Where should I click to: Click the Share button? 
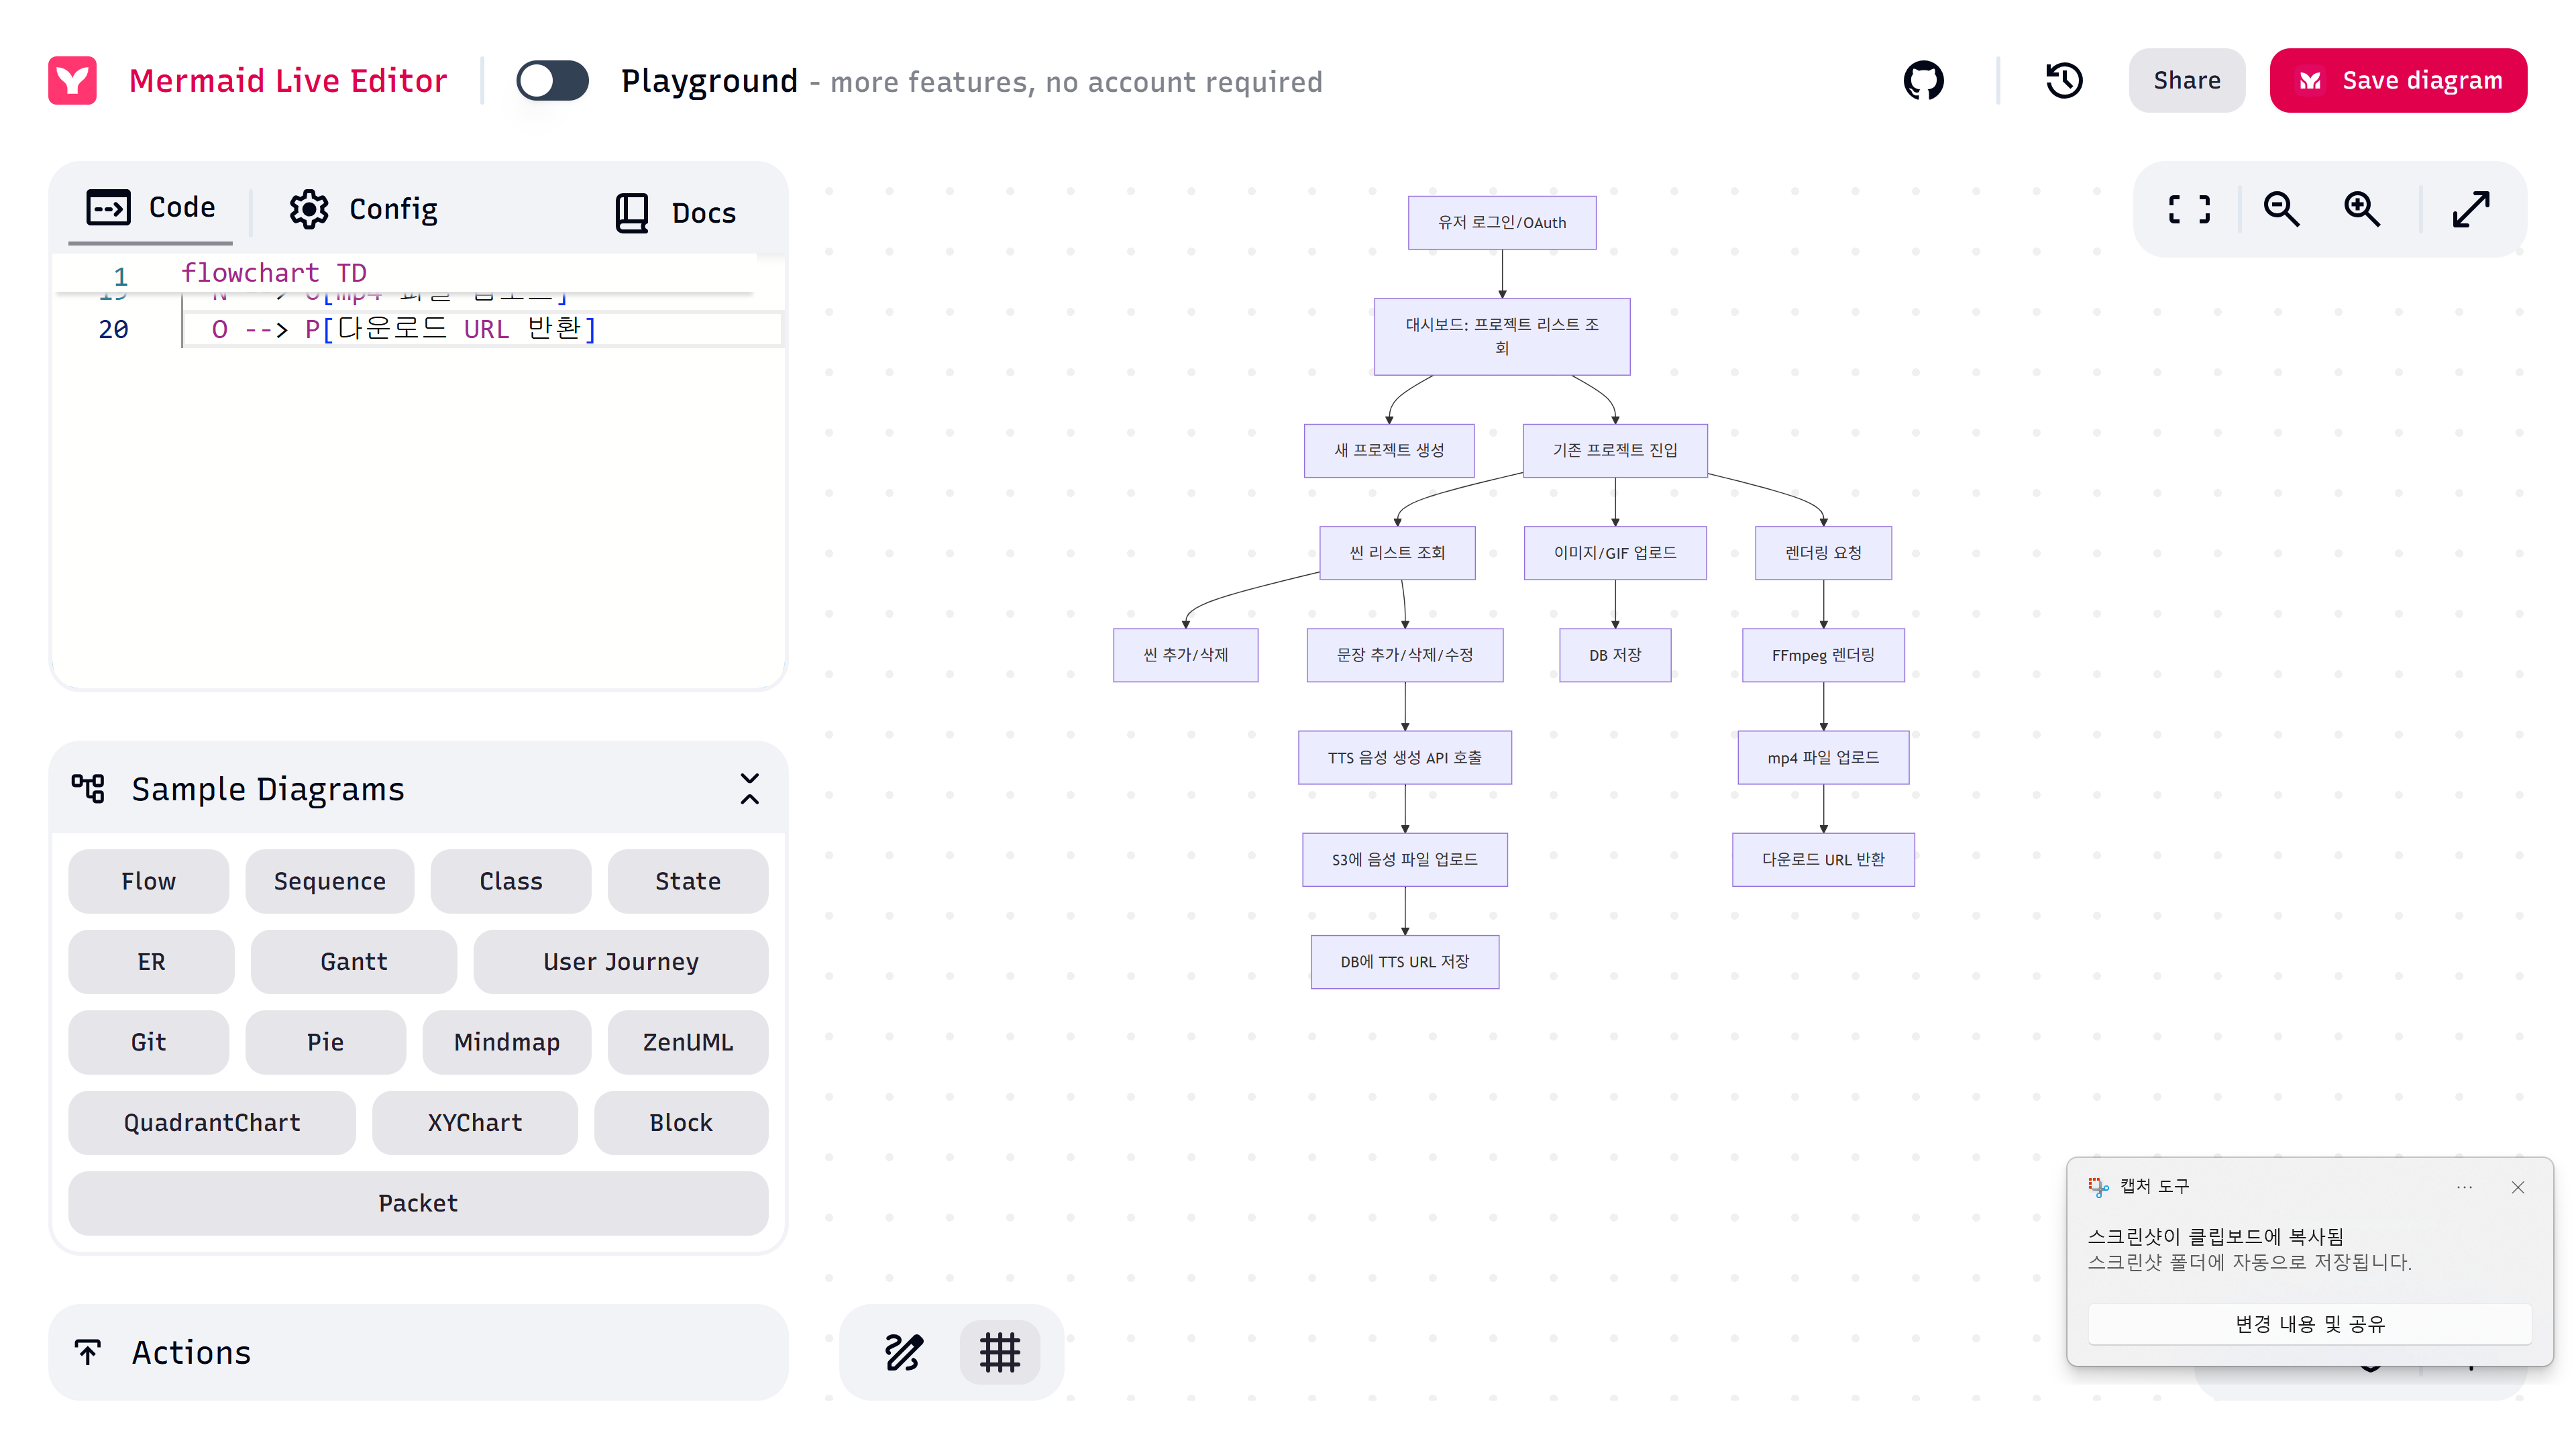click(x=2186, y=81)
